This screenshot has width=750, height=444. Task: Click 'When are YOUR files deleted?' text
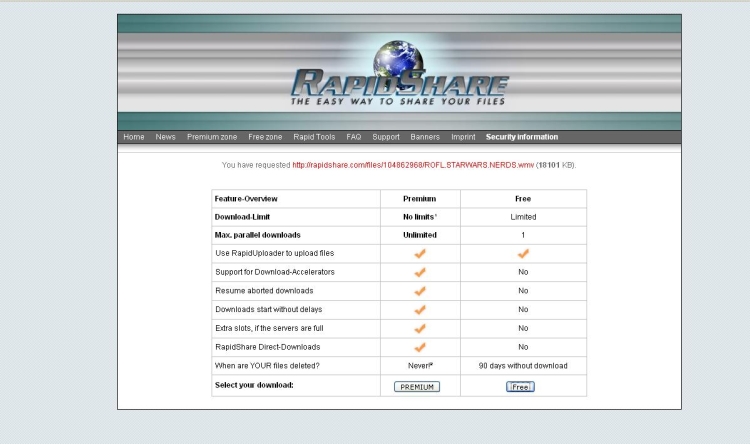point(267,366)
